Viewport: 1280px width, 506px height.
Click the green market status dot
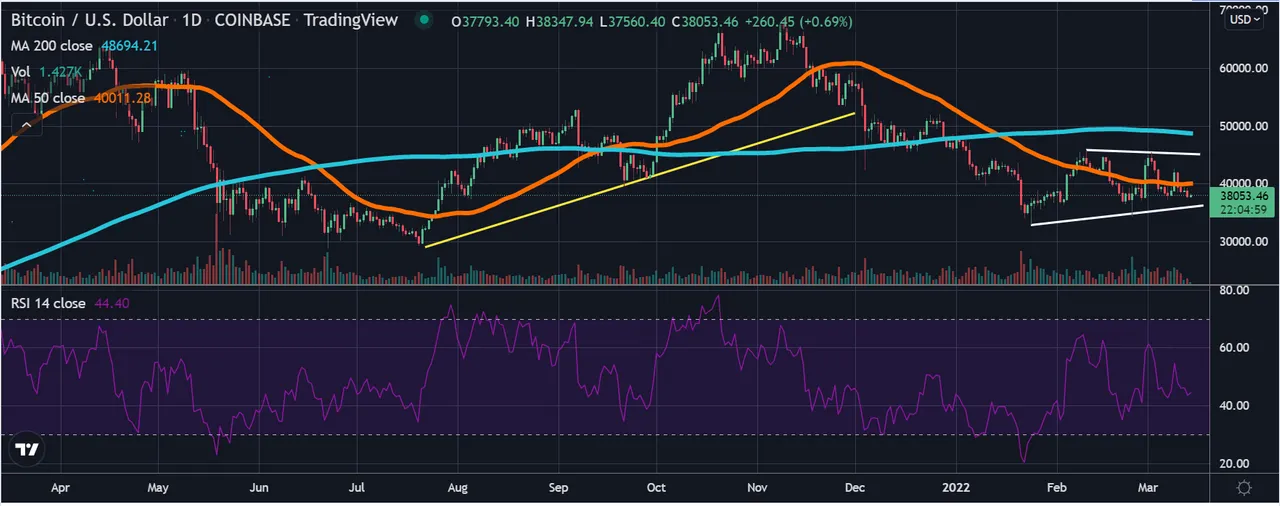(426, 20)
